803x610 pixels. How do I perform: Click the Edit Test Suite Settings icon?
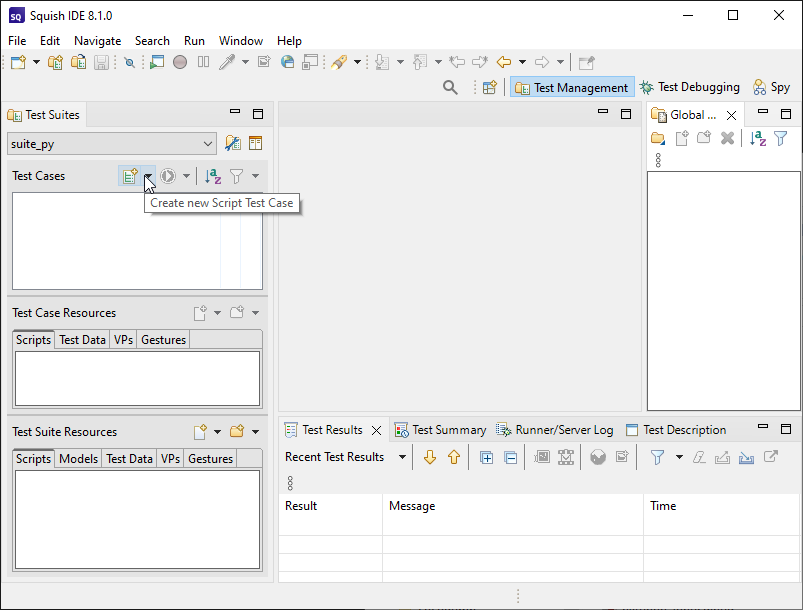click(233, 143)
